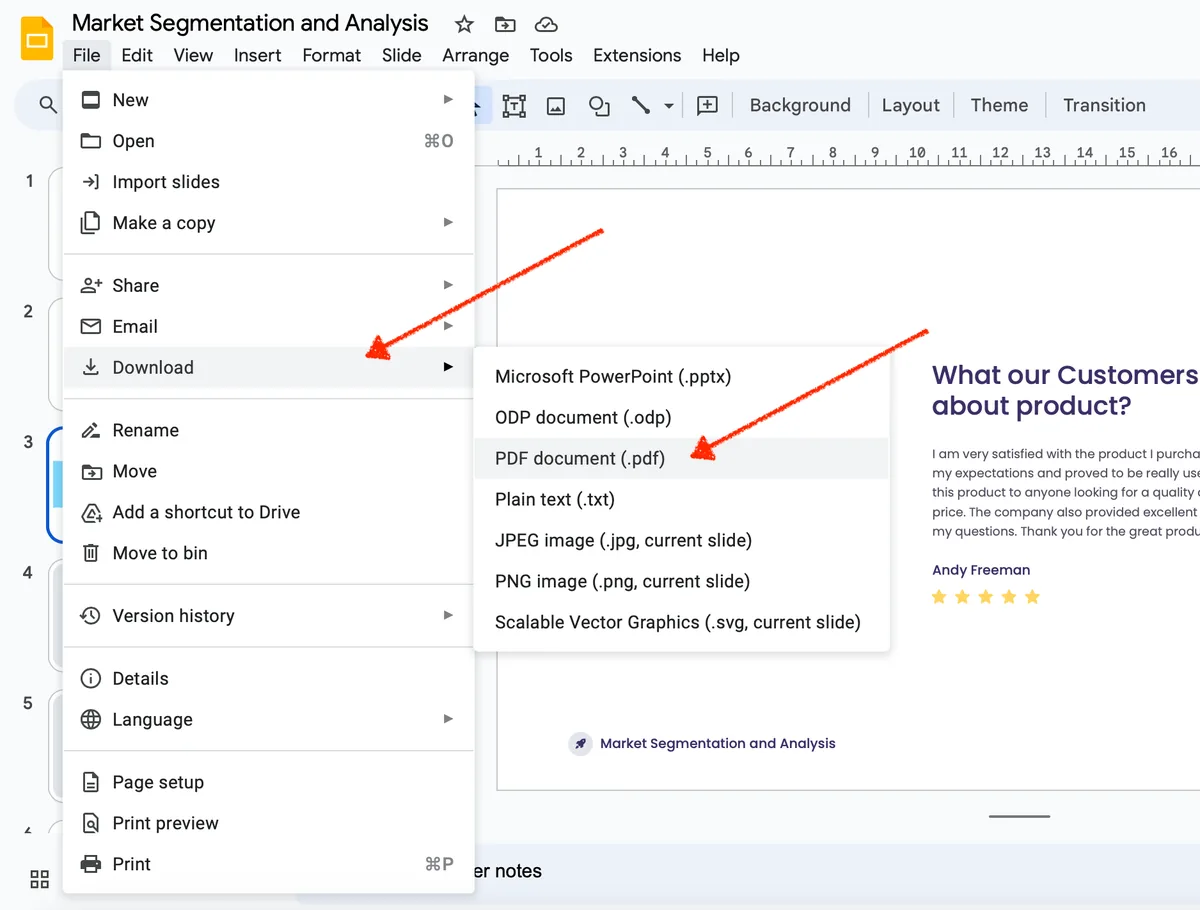The height and width of the screenshot is (910, 1200).
Task: Choose PDF document (.pdf) download
Action: (681, 458)
